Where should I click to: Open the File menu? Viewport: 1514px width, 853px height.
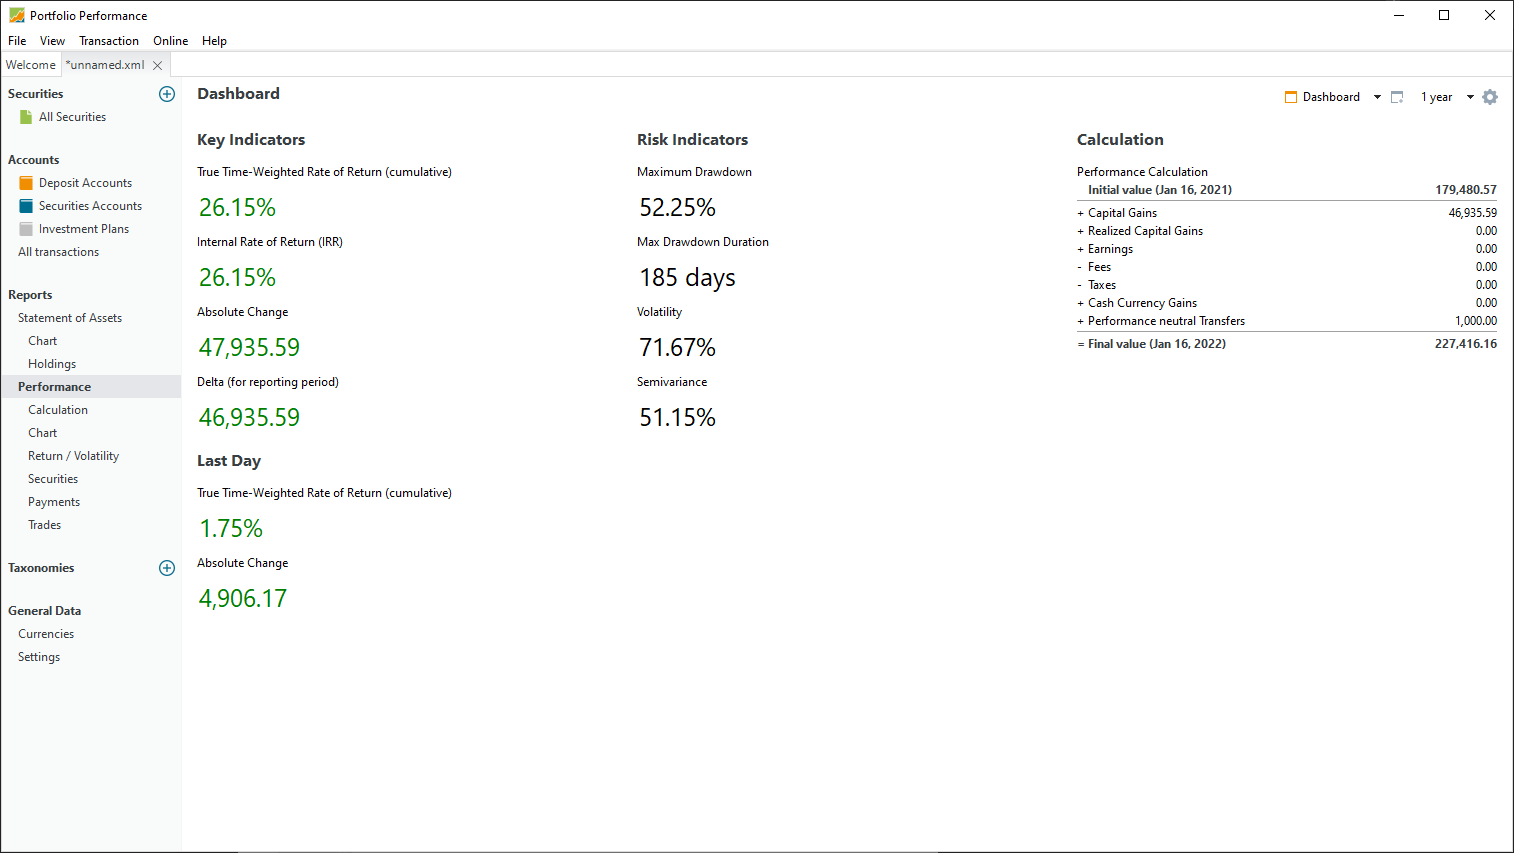pos(17,41)
